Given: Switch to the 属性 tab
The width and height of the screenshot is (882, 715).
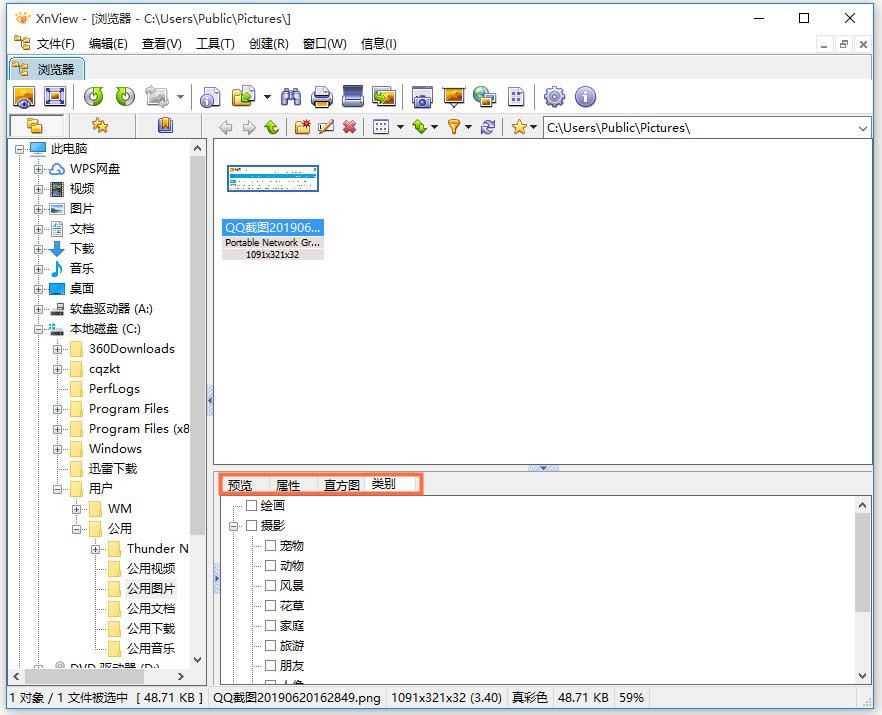Looking at the screenshot, I should 288,485.
